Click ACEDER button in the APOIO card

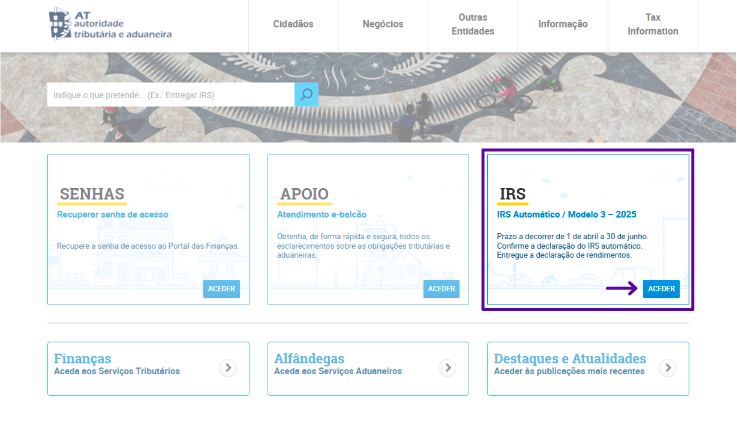pos(441,288)
